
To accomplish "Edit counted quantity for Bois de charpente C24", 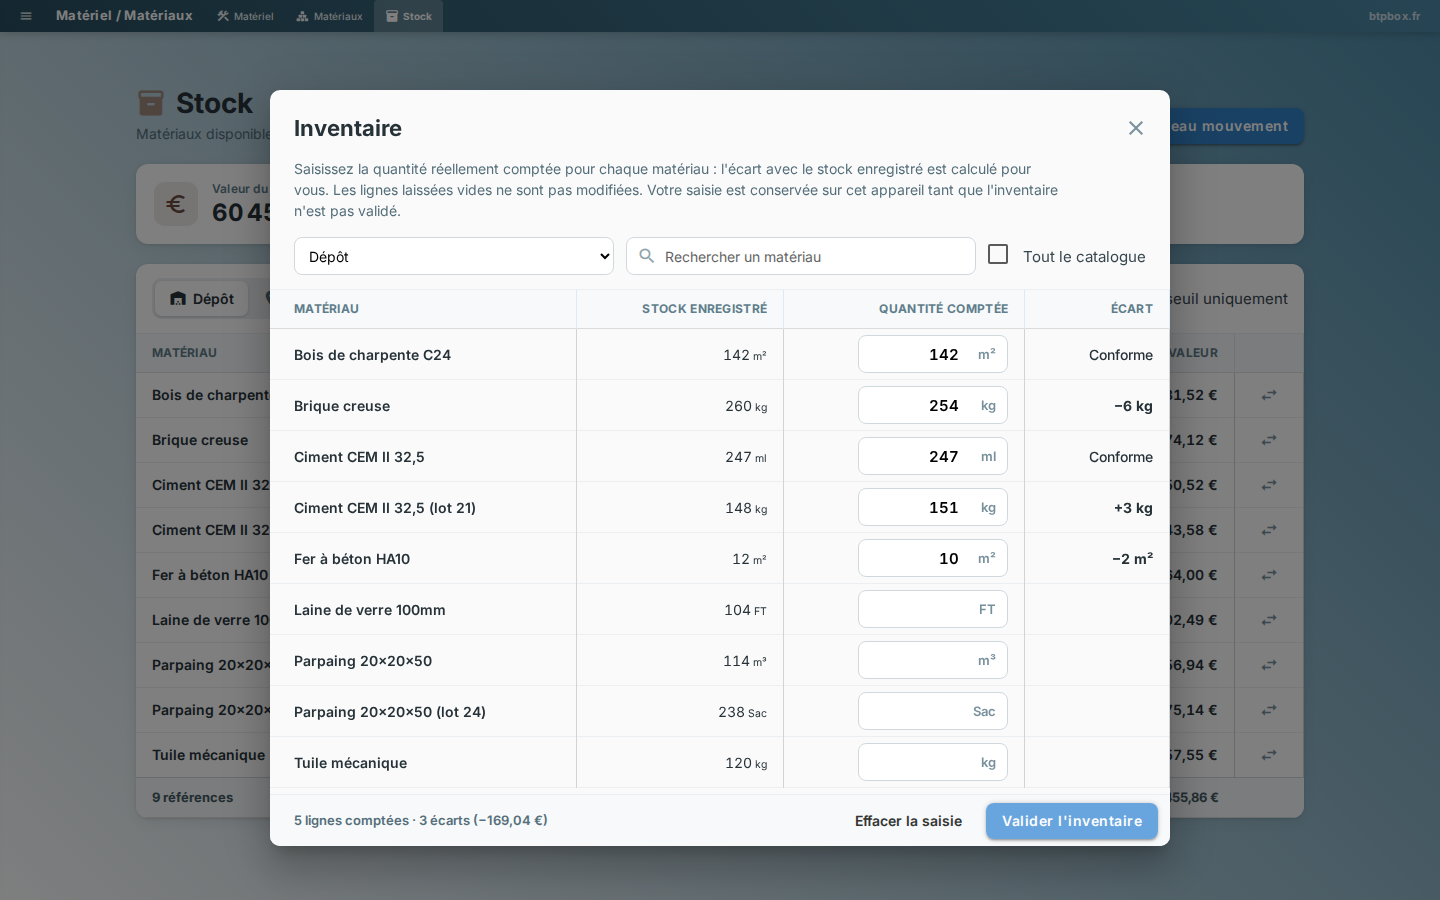I will (x=933, y=354).
